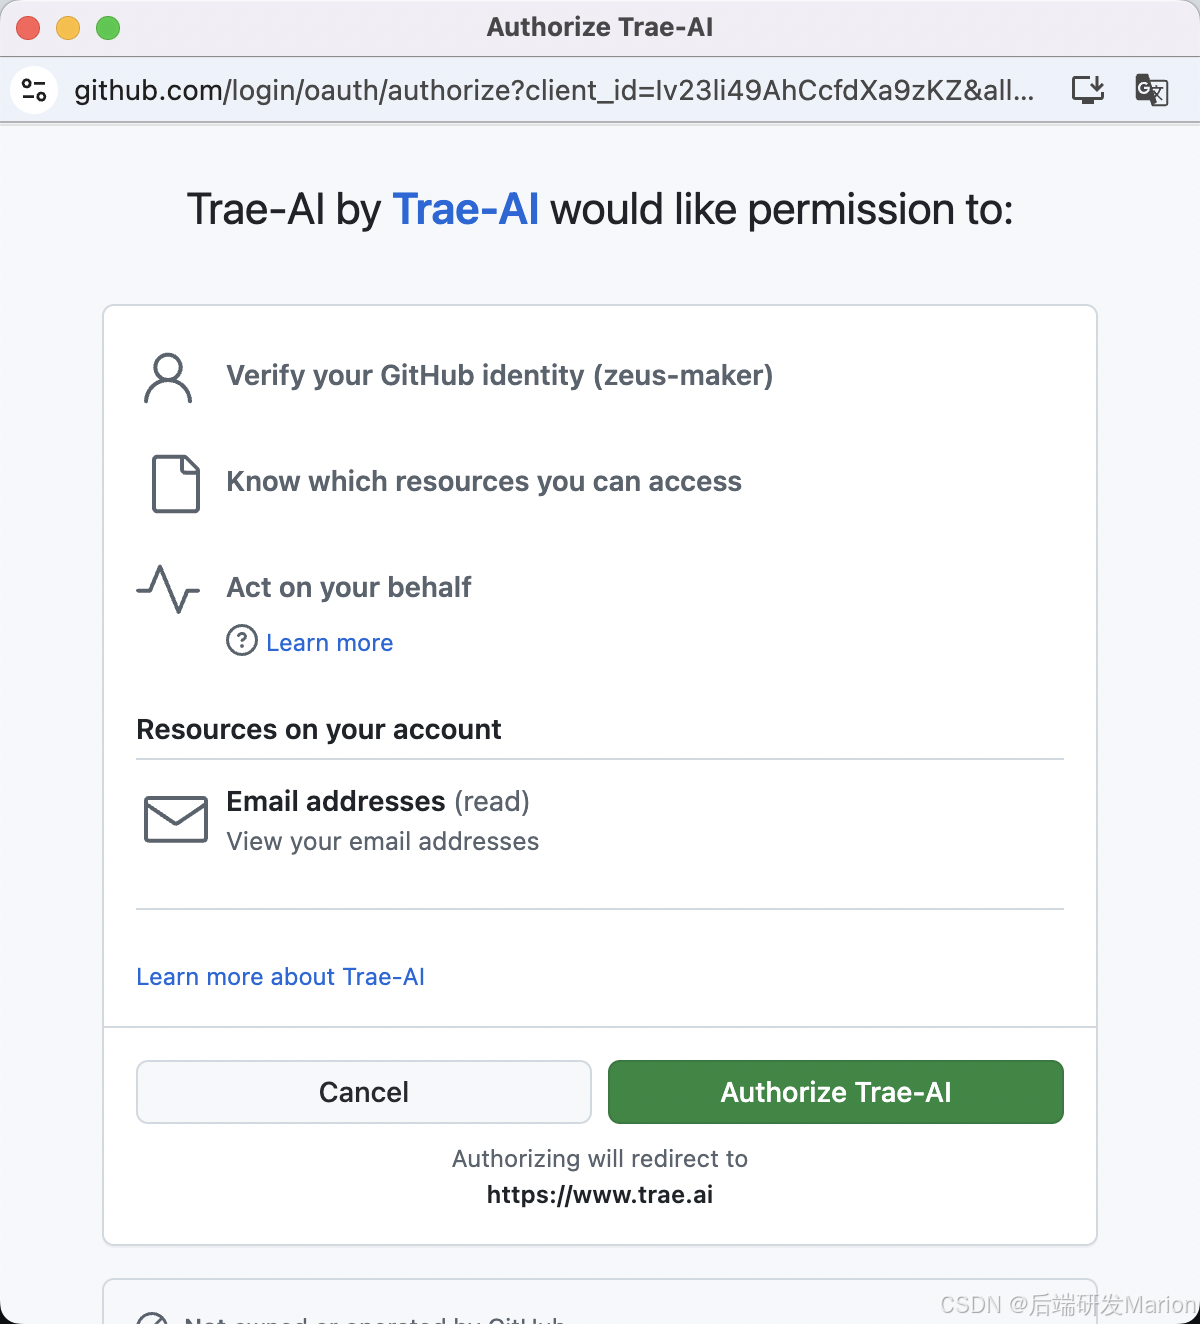Click the green macOS full-screen window button

[108, 28]
